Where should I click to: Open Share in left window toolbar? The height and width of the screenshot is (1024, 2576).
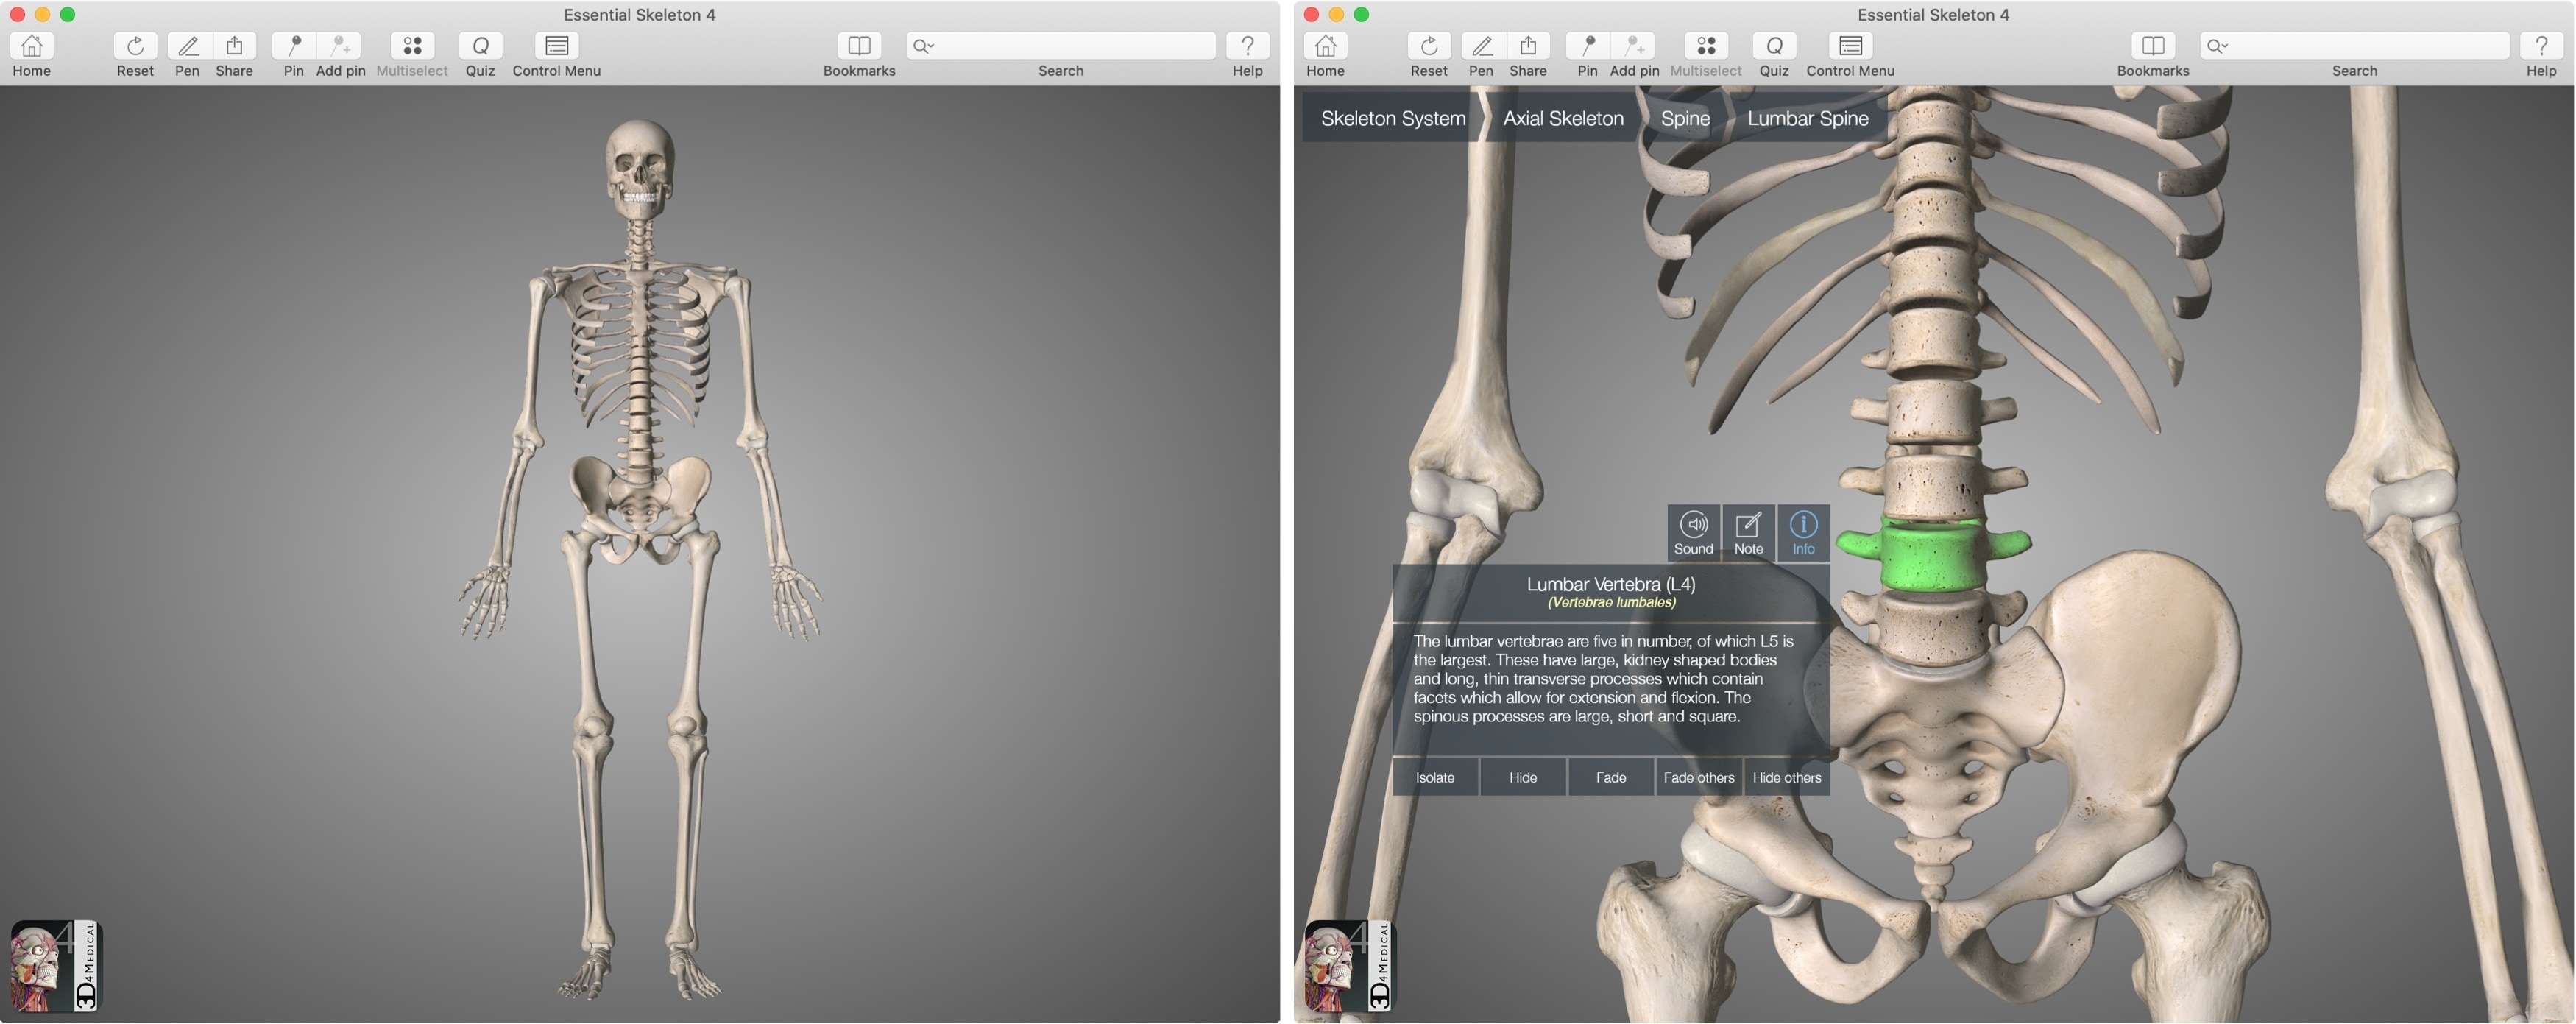pos(234,46)
